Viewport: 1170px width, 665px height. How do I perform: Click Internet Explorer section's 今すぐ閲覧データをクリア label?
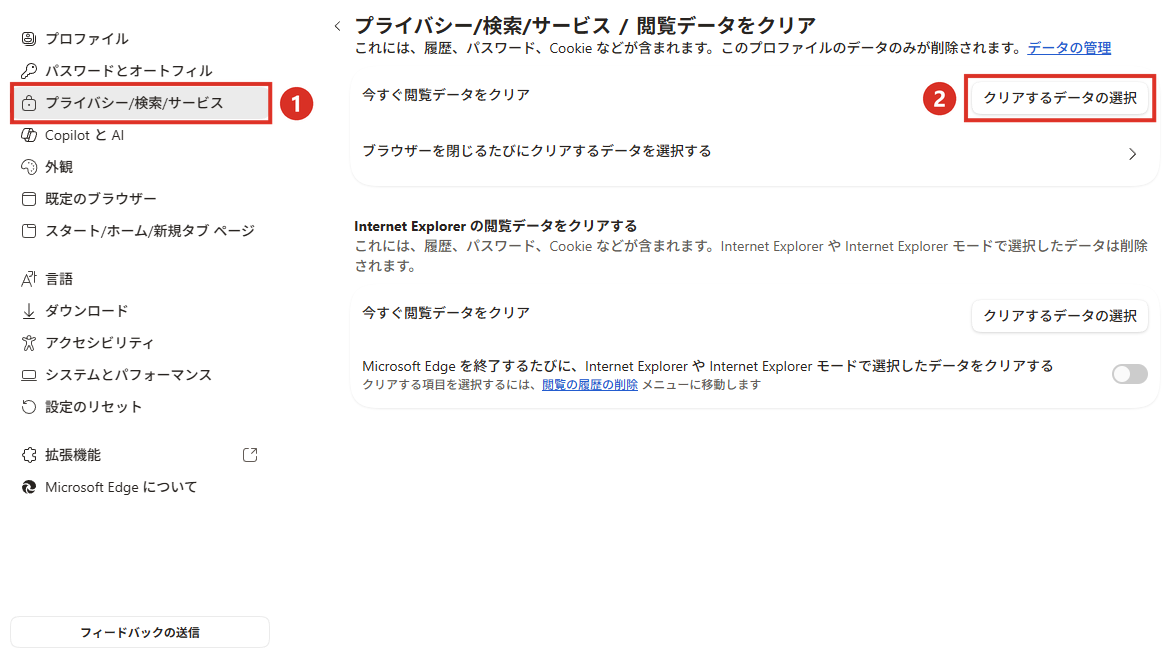[446, 313]
